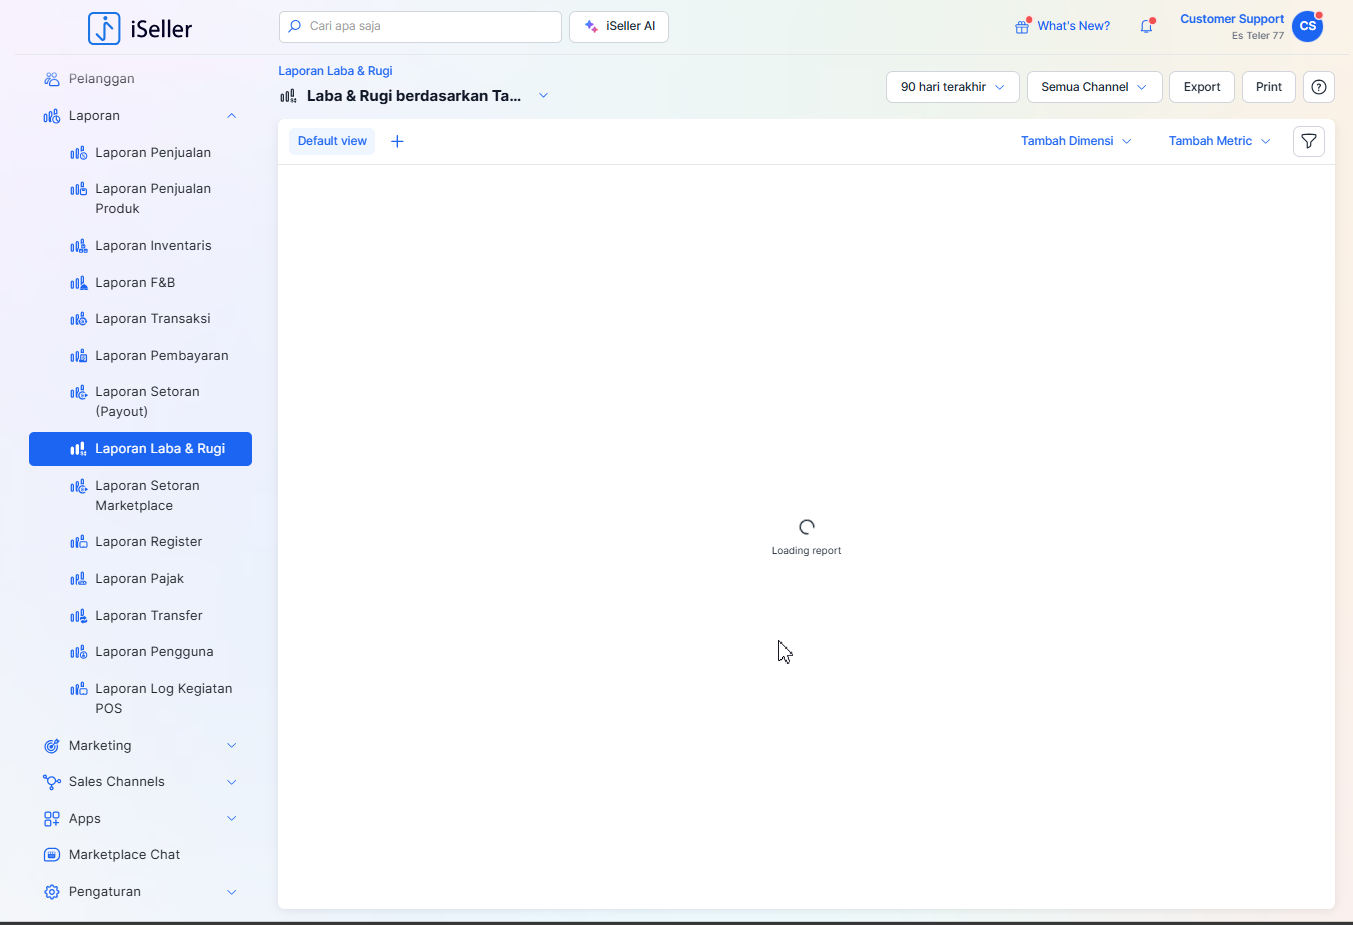Click the Marketplace Chat icon
The image size is (1353, 925).
point(52,855)
